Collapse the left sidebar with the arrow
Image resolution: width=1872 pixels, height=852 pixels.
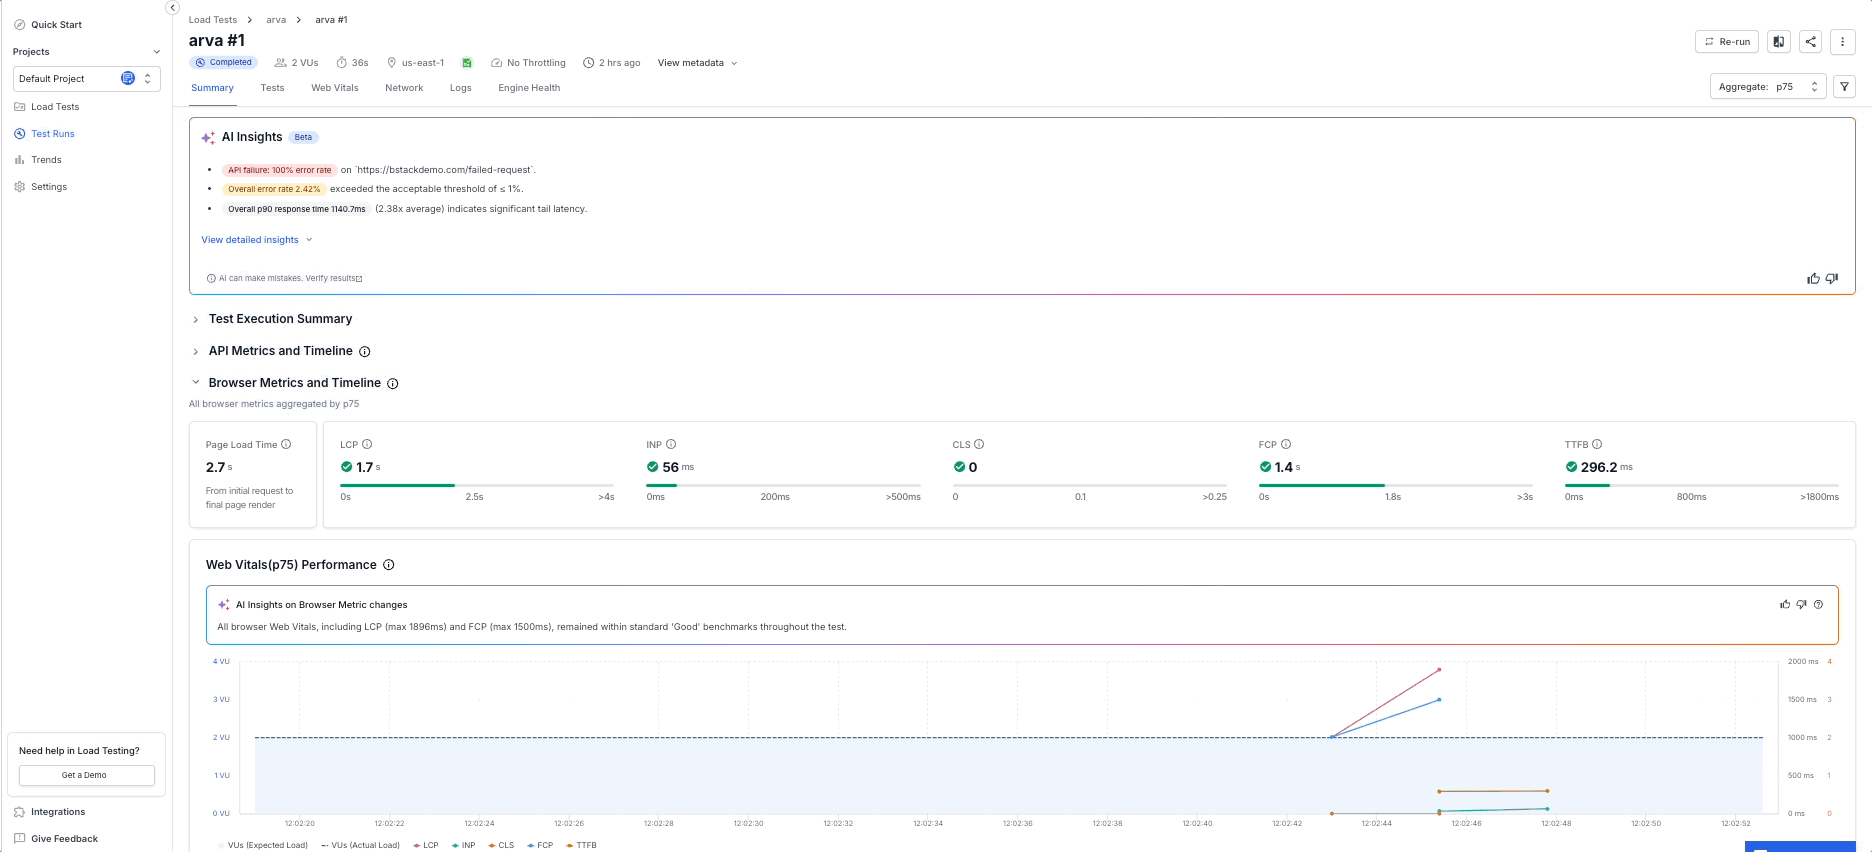point(172,7)
